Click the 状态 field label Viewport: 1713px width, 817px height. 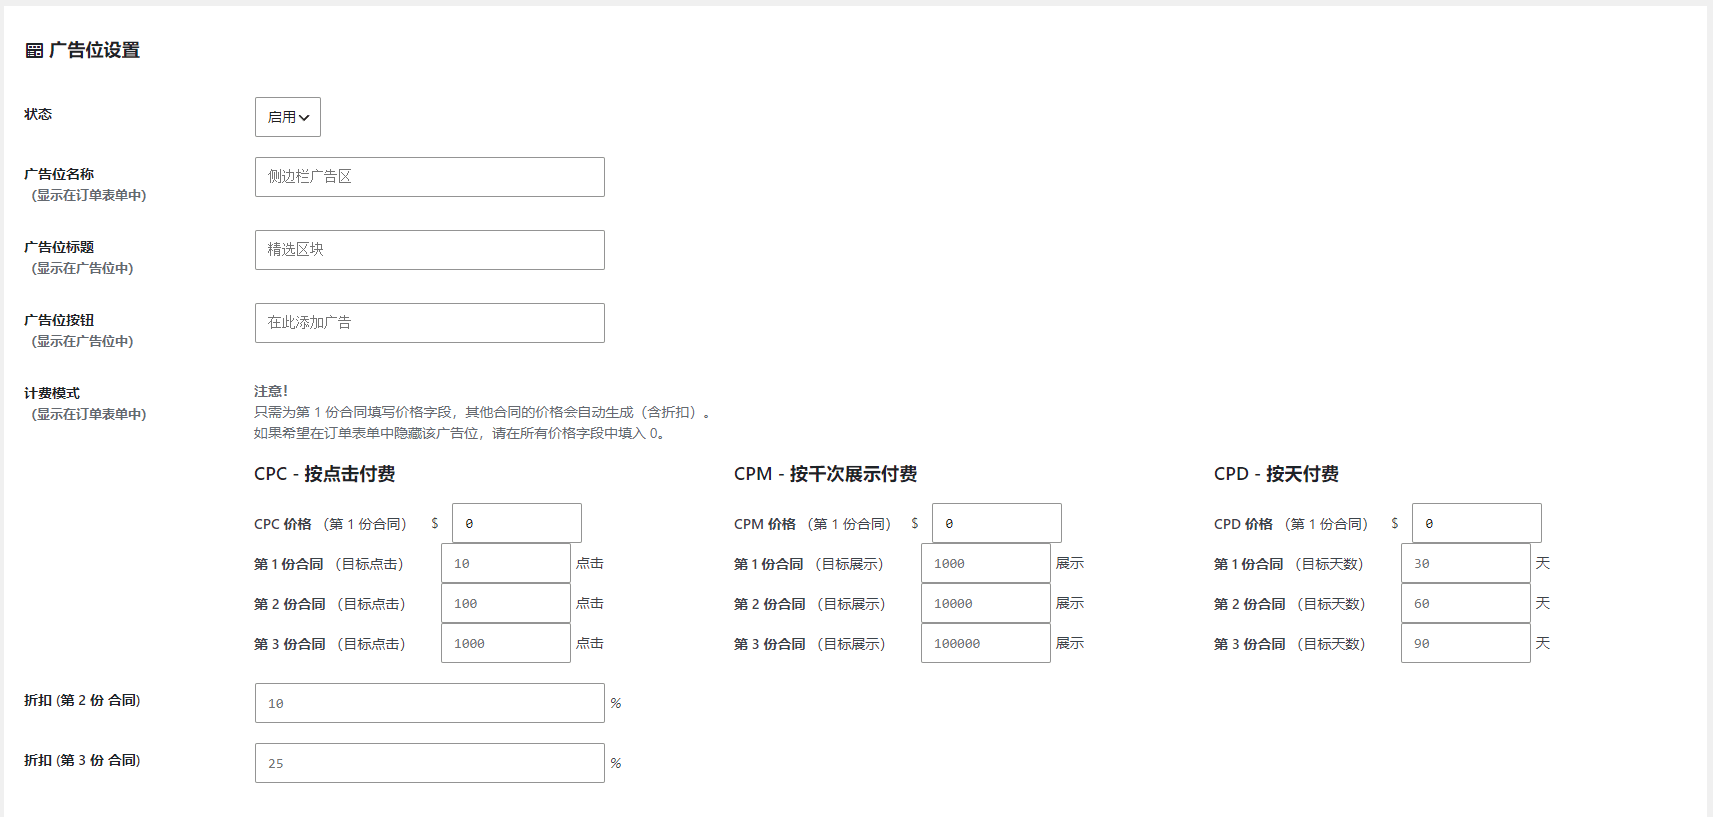click(x=38, y=114)
